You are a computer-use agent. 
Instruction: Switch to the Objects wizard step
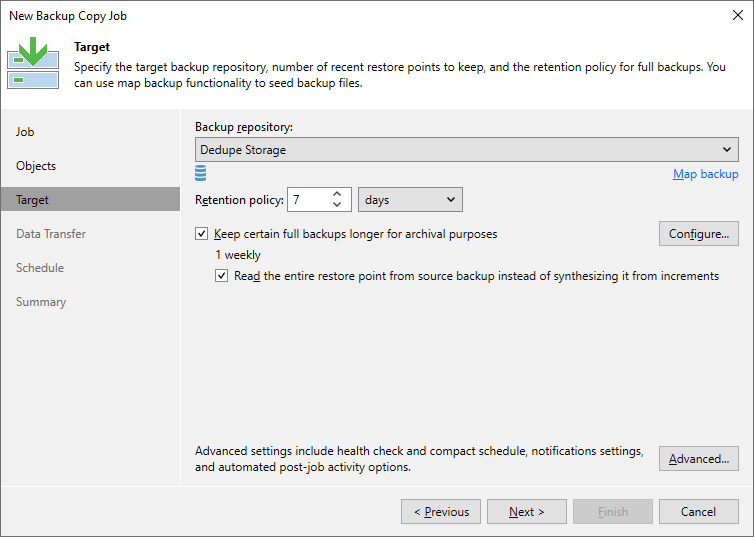click(36, 166)
